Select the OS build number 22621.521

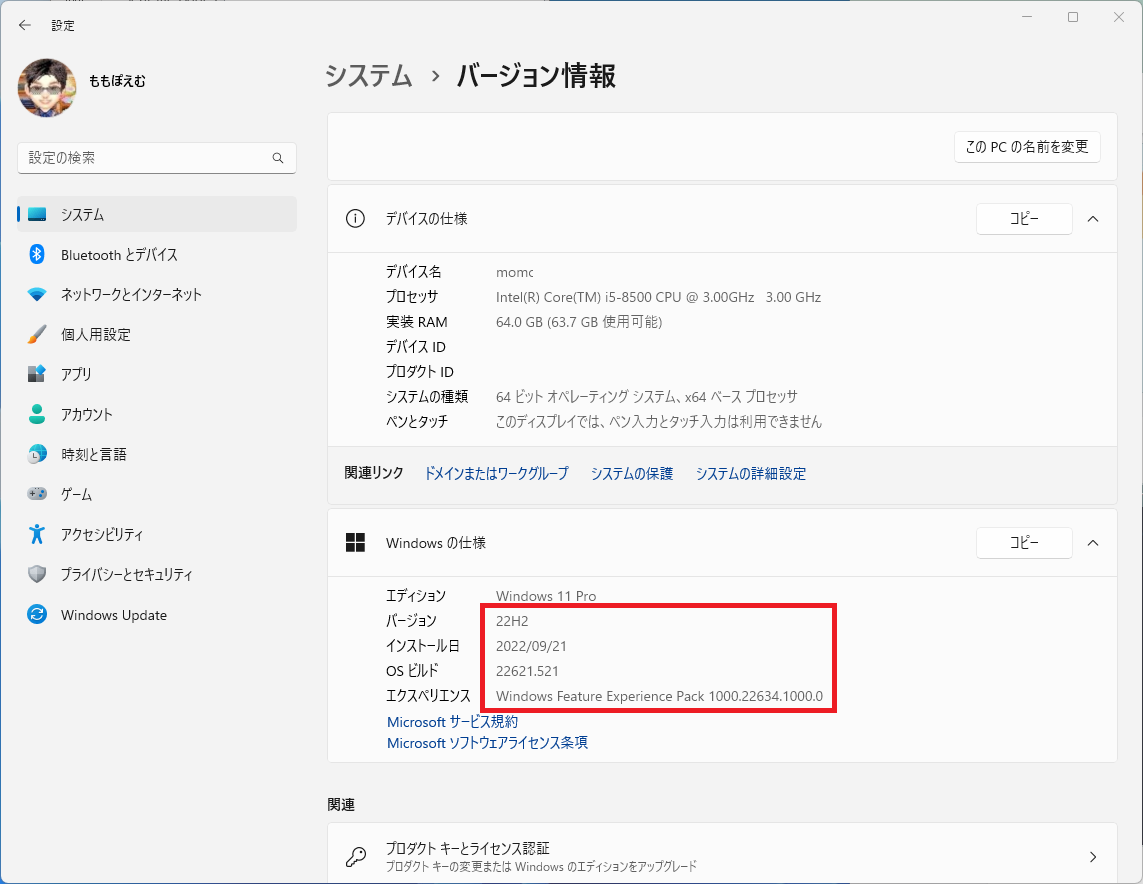pyautogui.click(x=527, y=671)
